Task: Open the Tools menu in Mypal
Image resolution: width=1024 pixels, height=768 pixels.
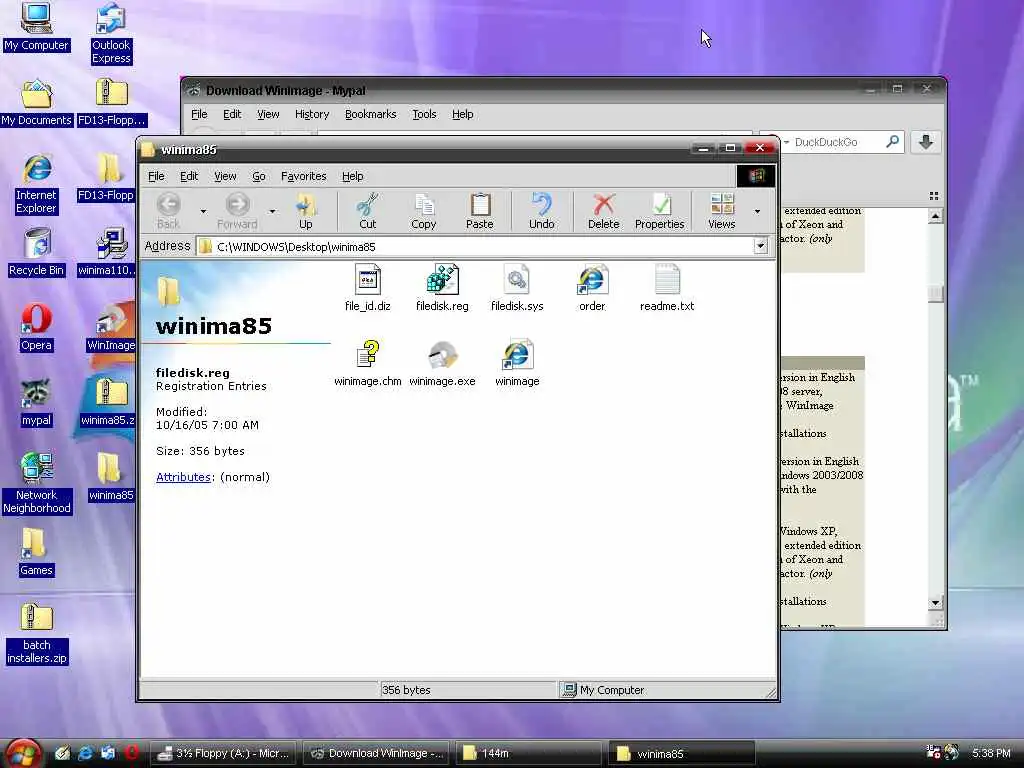Action: (424, 114)
